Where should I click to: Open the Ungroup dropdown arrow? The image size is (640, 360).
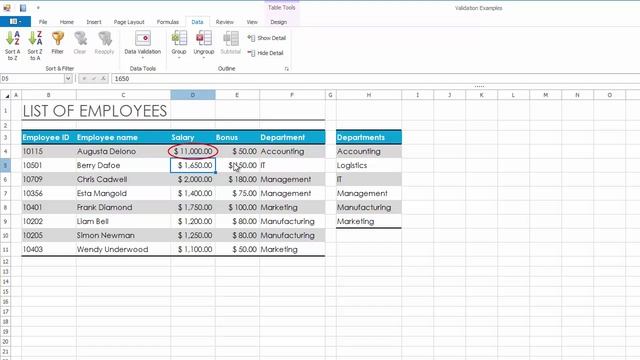click(x=204, y=58)
